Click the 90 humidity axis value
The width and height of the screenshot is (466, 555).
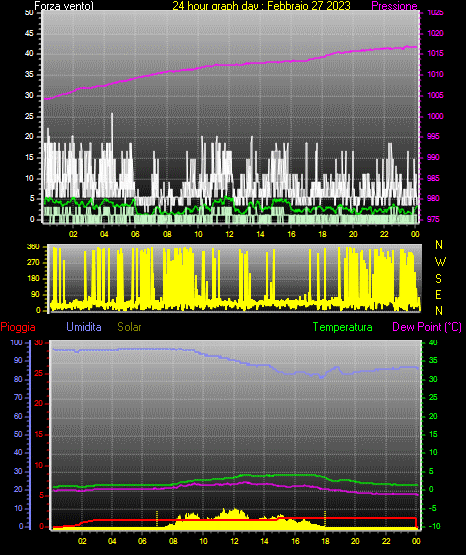click(x=18, y=360)
